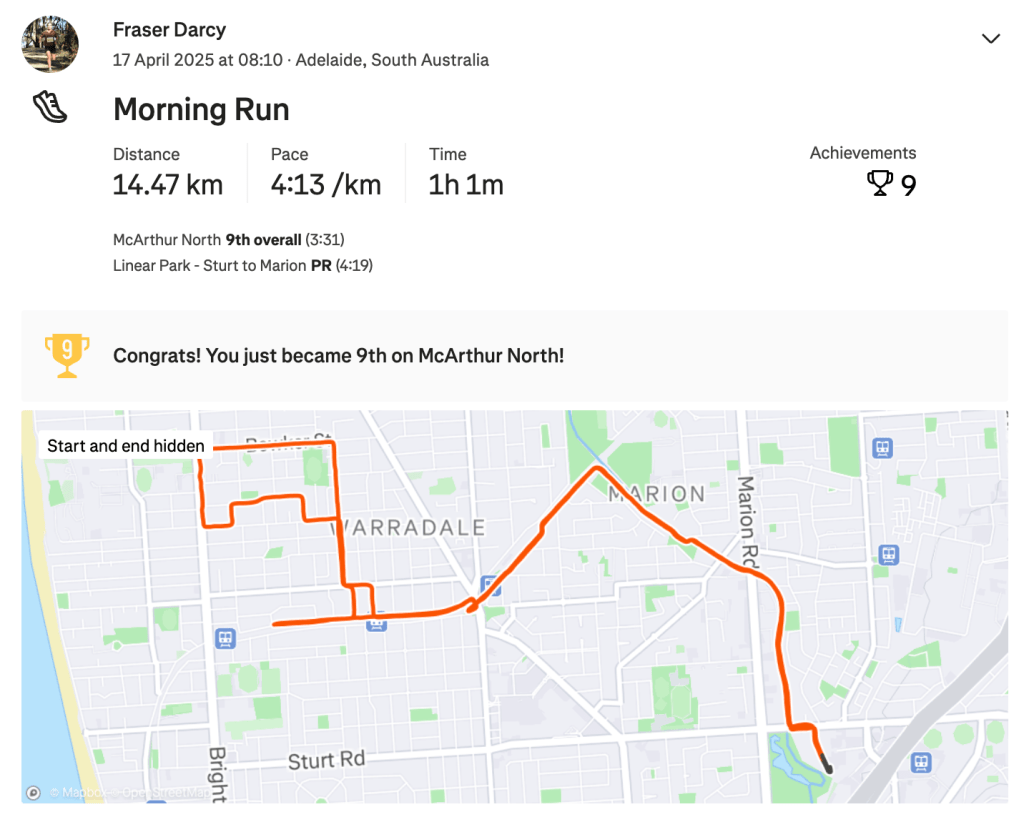Open the McArthur North segment result
Screen dimensions: 1024x822
229,239
